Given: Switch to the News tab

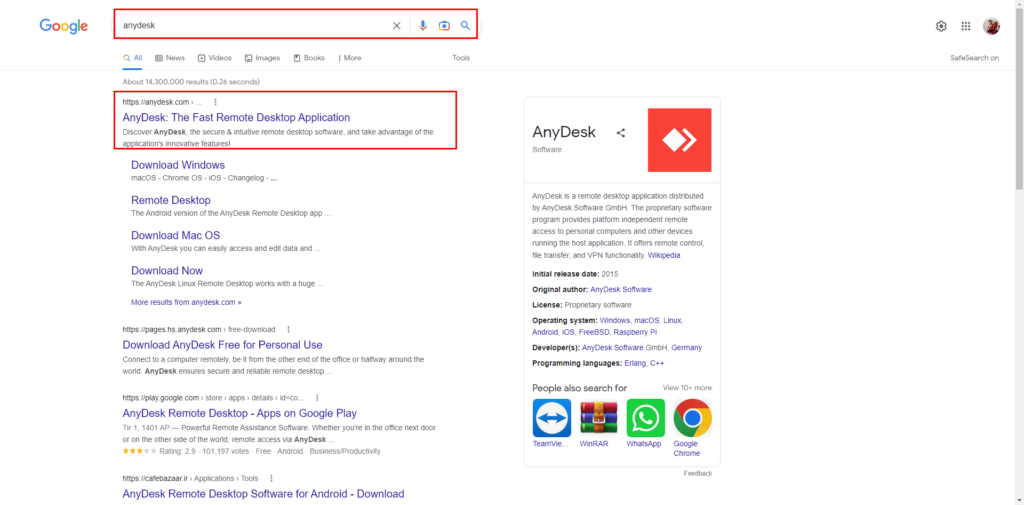Looking at the screenshot, I should (170, 58).
